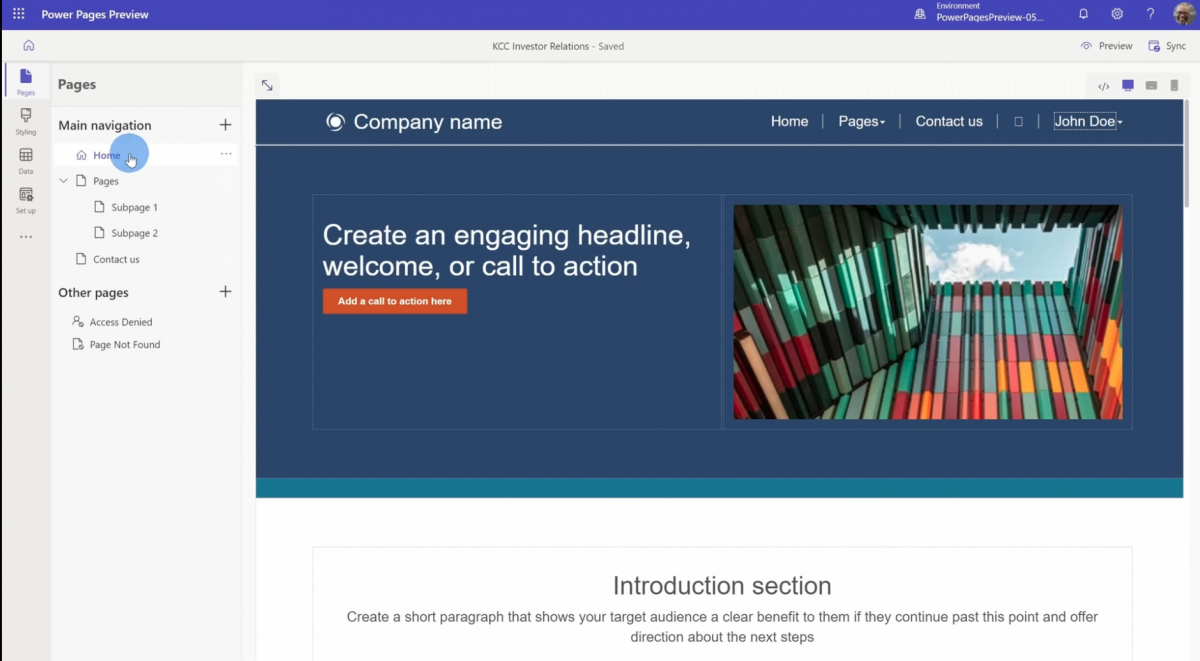Open the Data workspace icon
Image resolution: width=1200 pixels, height=661 pixels.
[x=26, y=160]
